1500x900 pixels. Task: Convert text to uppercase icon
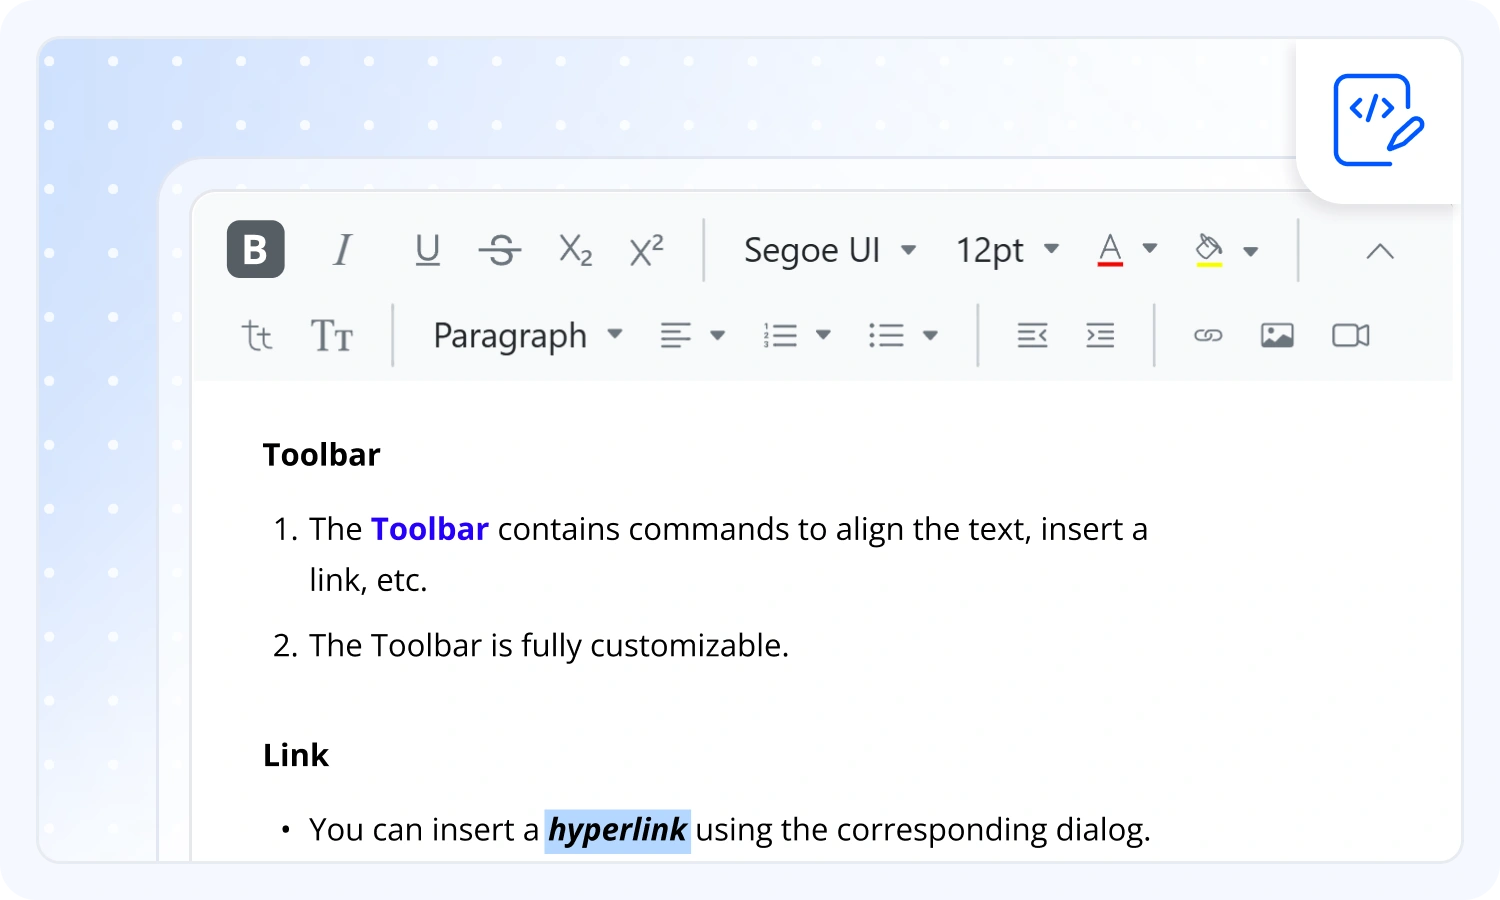[332, 336]
